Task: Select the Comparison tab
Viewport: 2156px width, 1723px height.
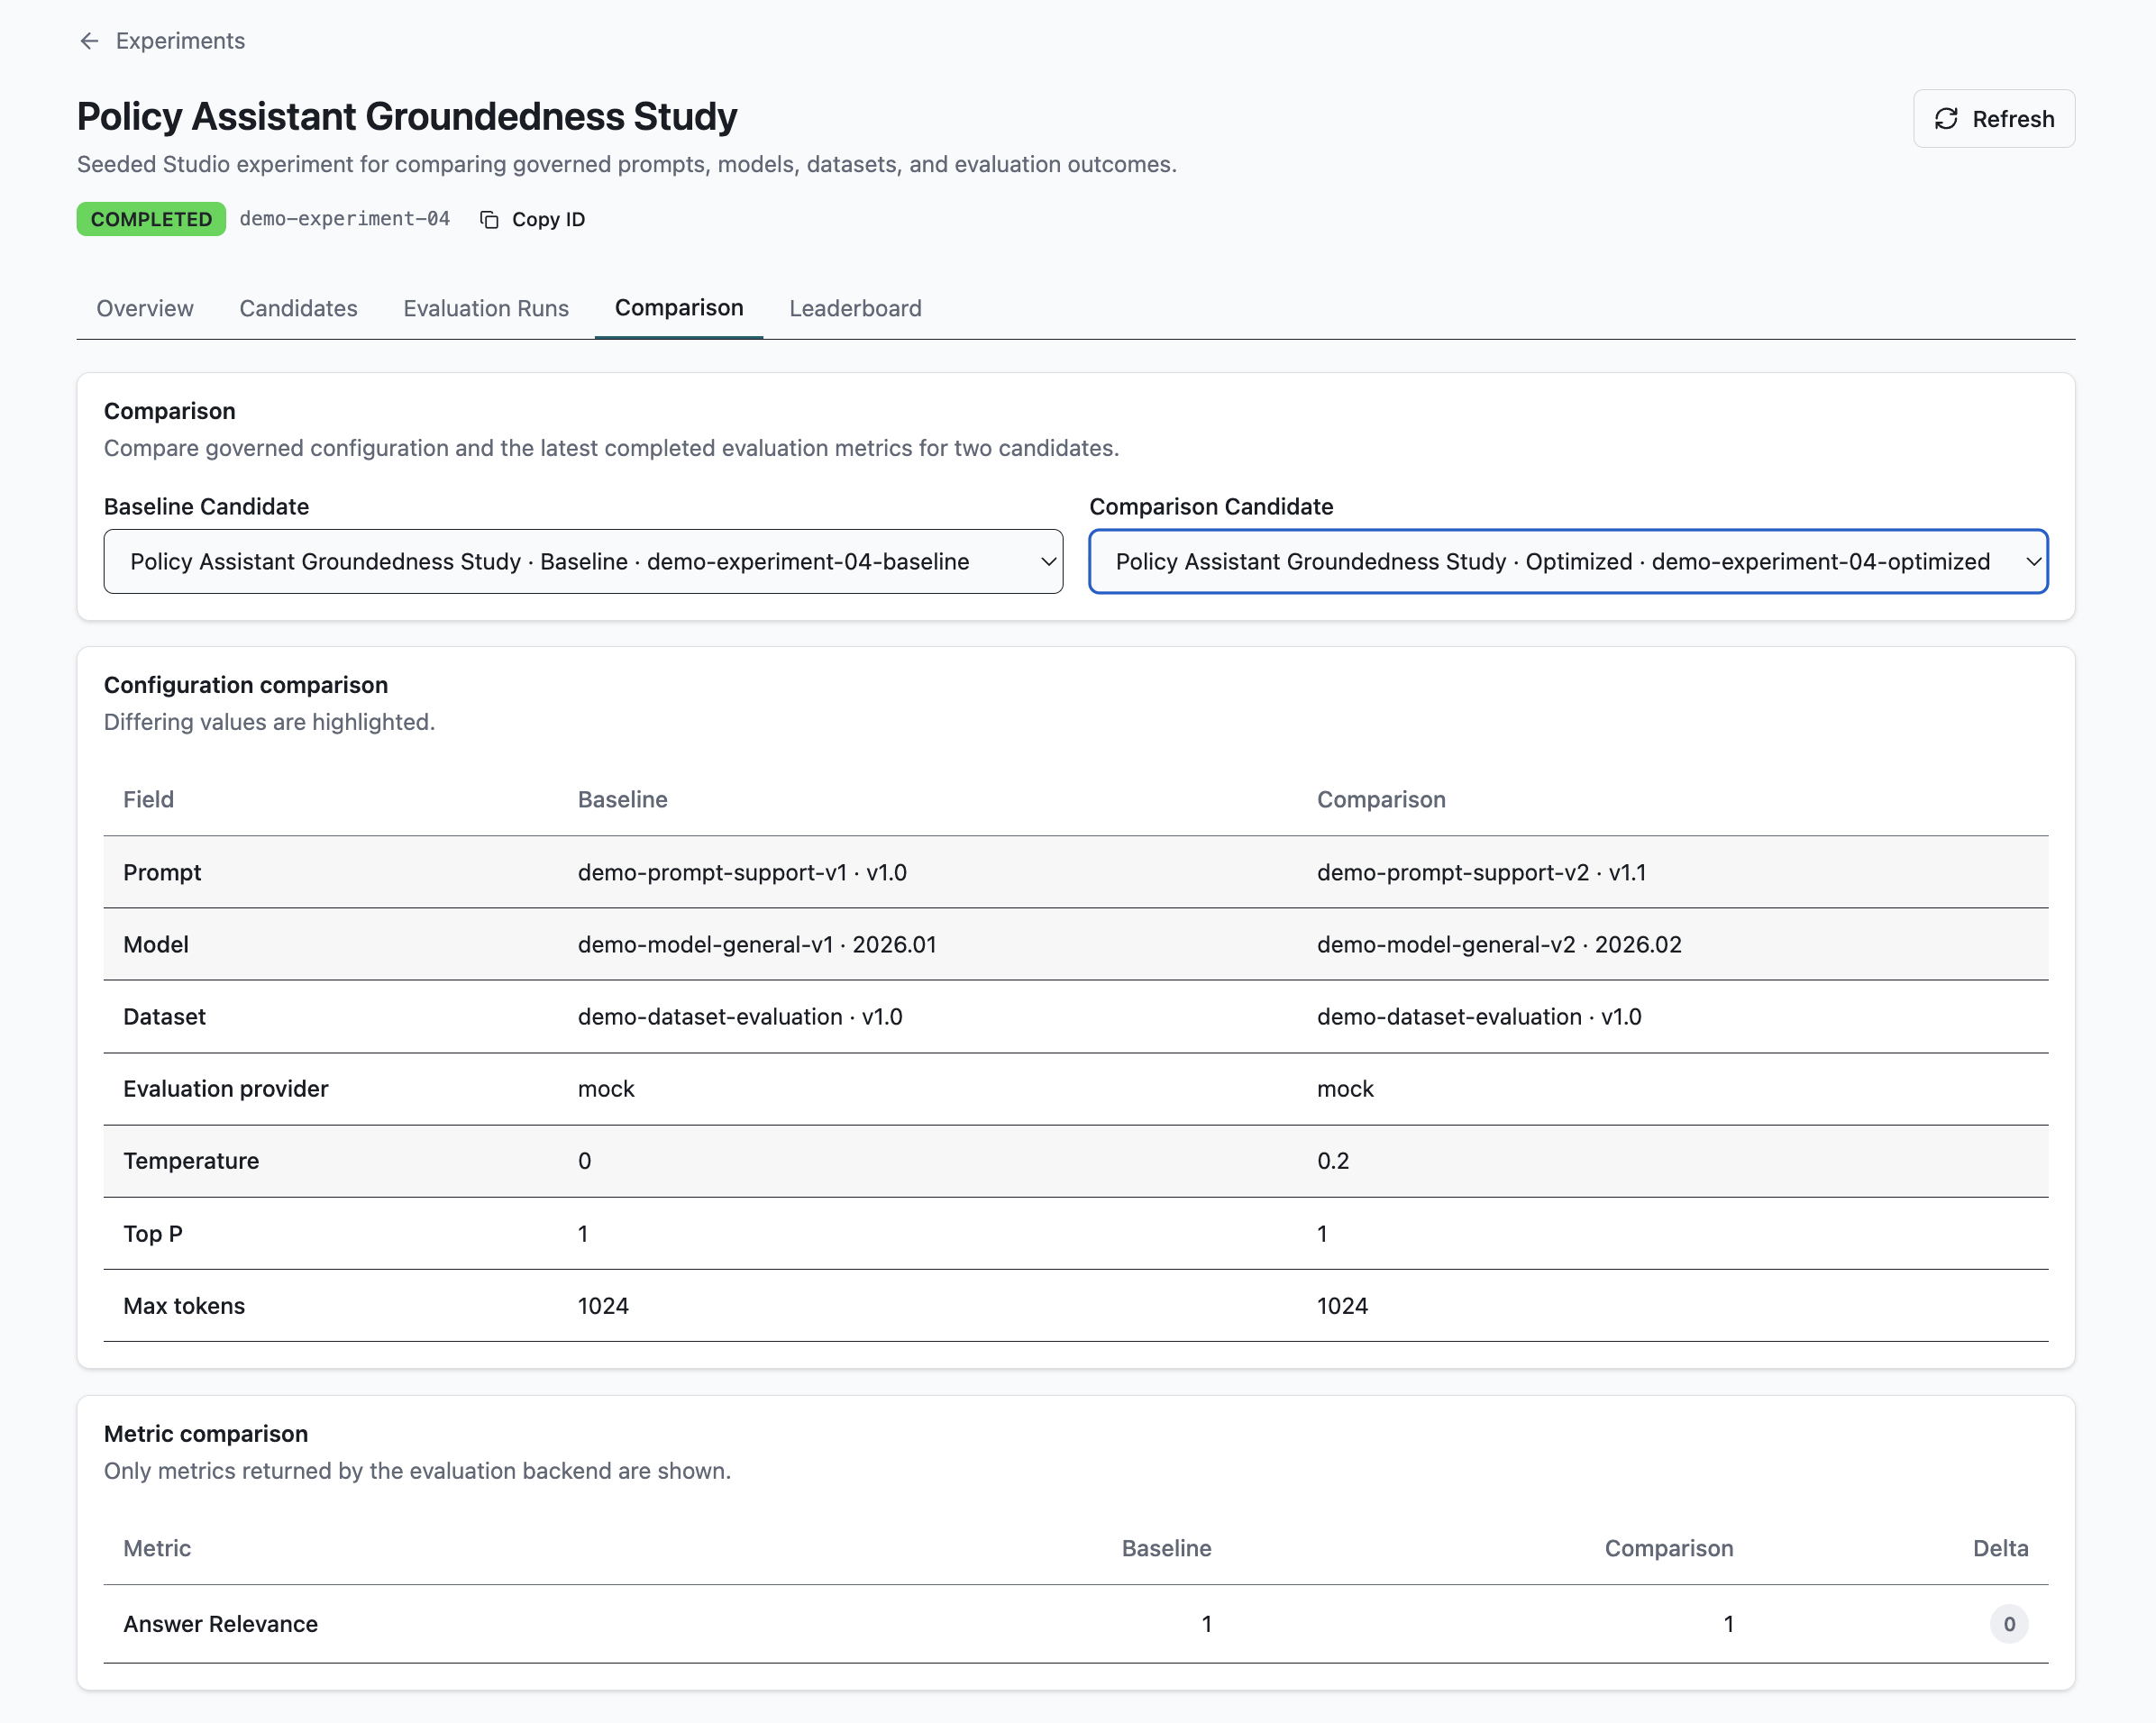Action: (x=679, y=308)
